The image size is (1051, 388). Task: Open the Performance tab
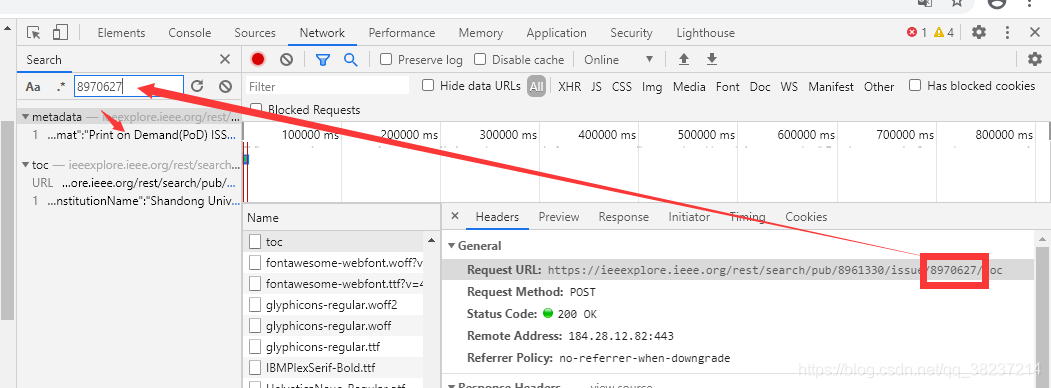401,33
